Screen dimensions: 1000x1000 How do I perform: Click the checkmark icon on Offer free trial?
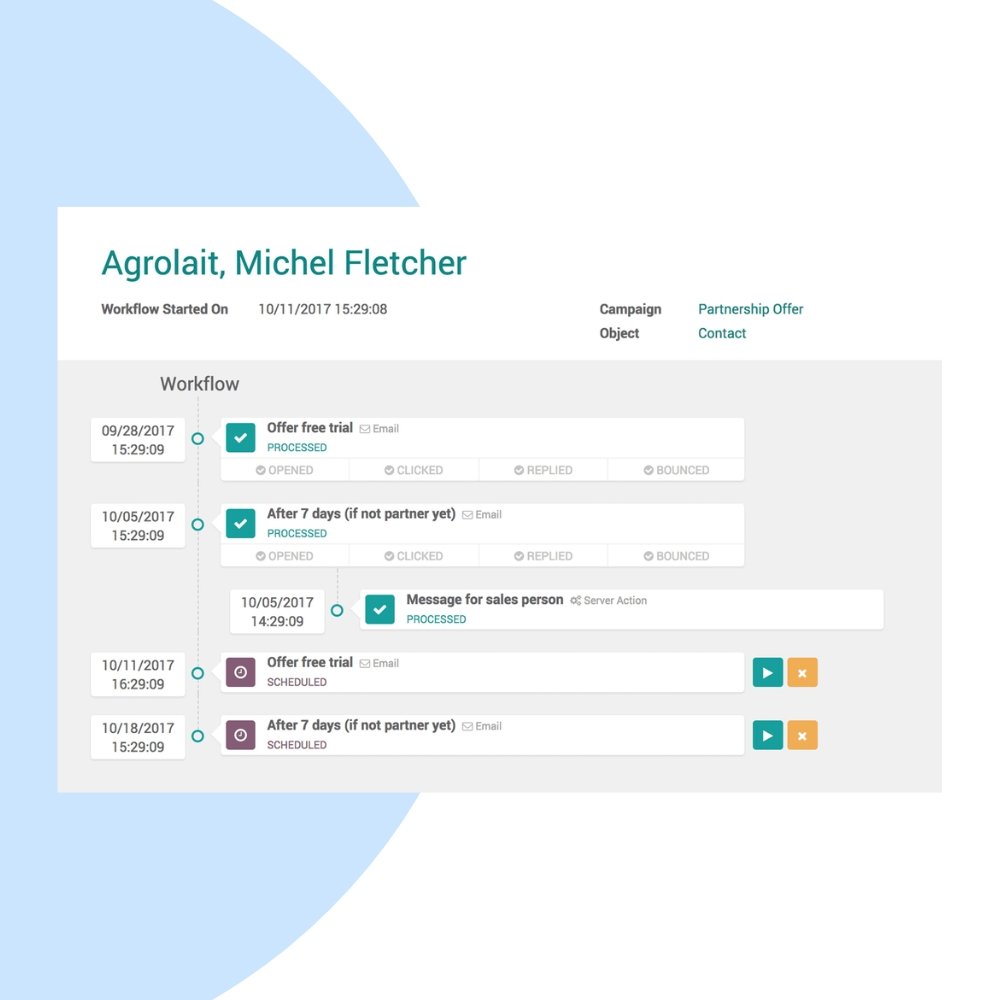tap(240, 438)
